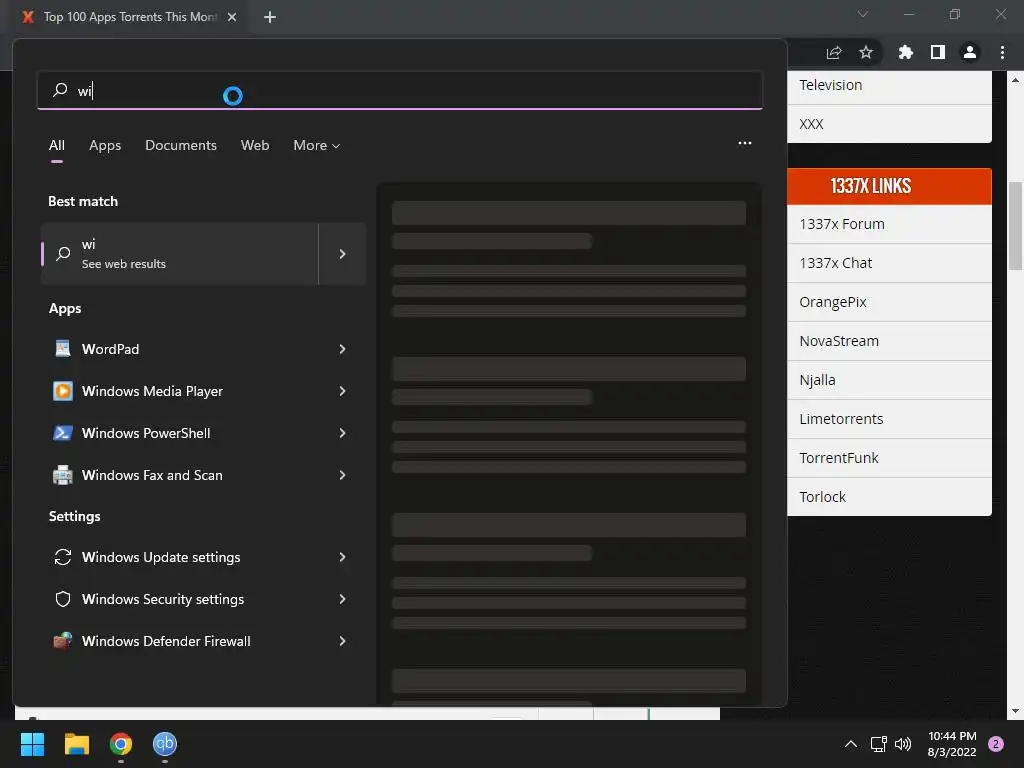Open Chrome tab search chevron
The image size is (1024, 768).
pos(863,14)
